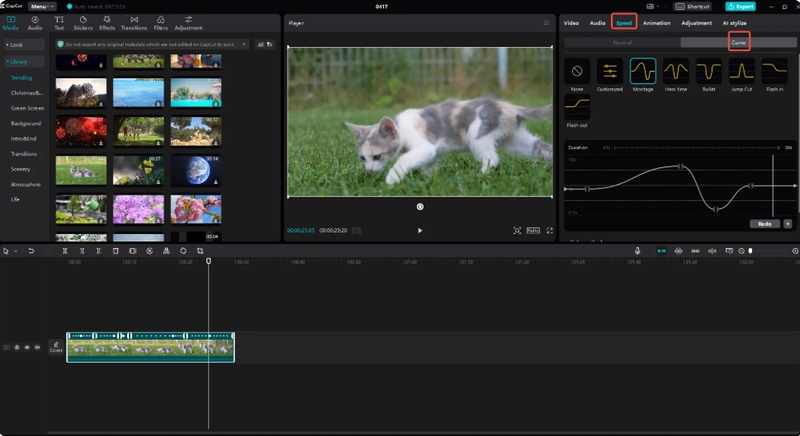Open the Transitions panel in top toolbar
The image size is (800, 436).
tap(133, 23)
